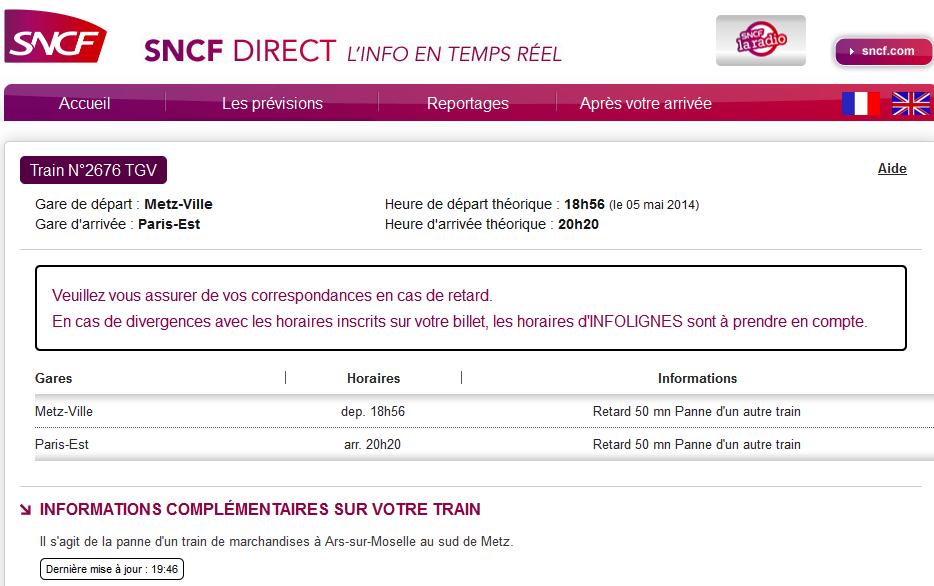The width and height of the screenshot is (934, 586).
Task: Click the SNCF logo
Action: [x=55, y=37]
